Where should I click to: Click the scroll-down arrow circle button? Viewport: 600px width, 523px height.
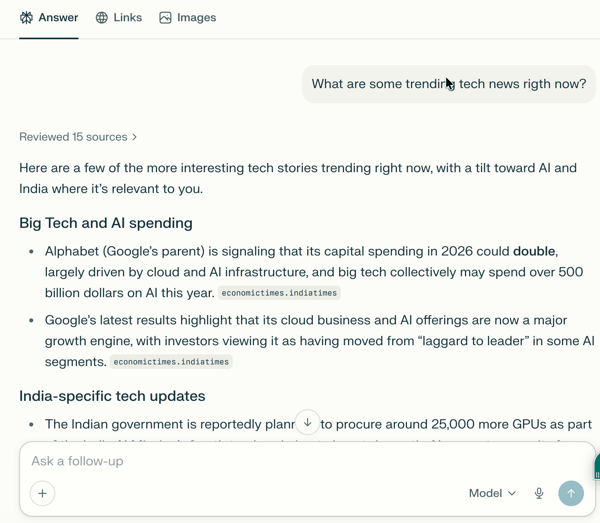[307, 422]
